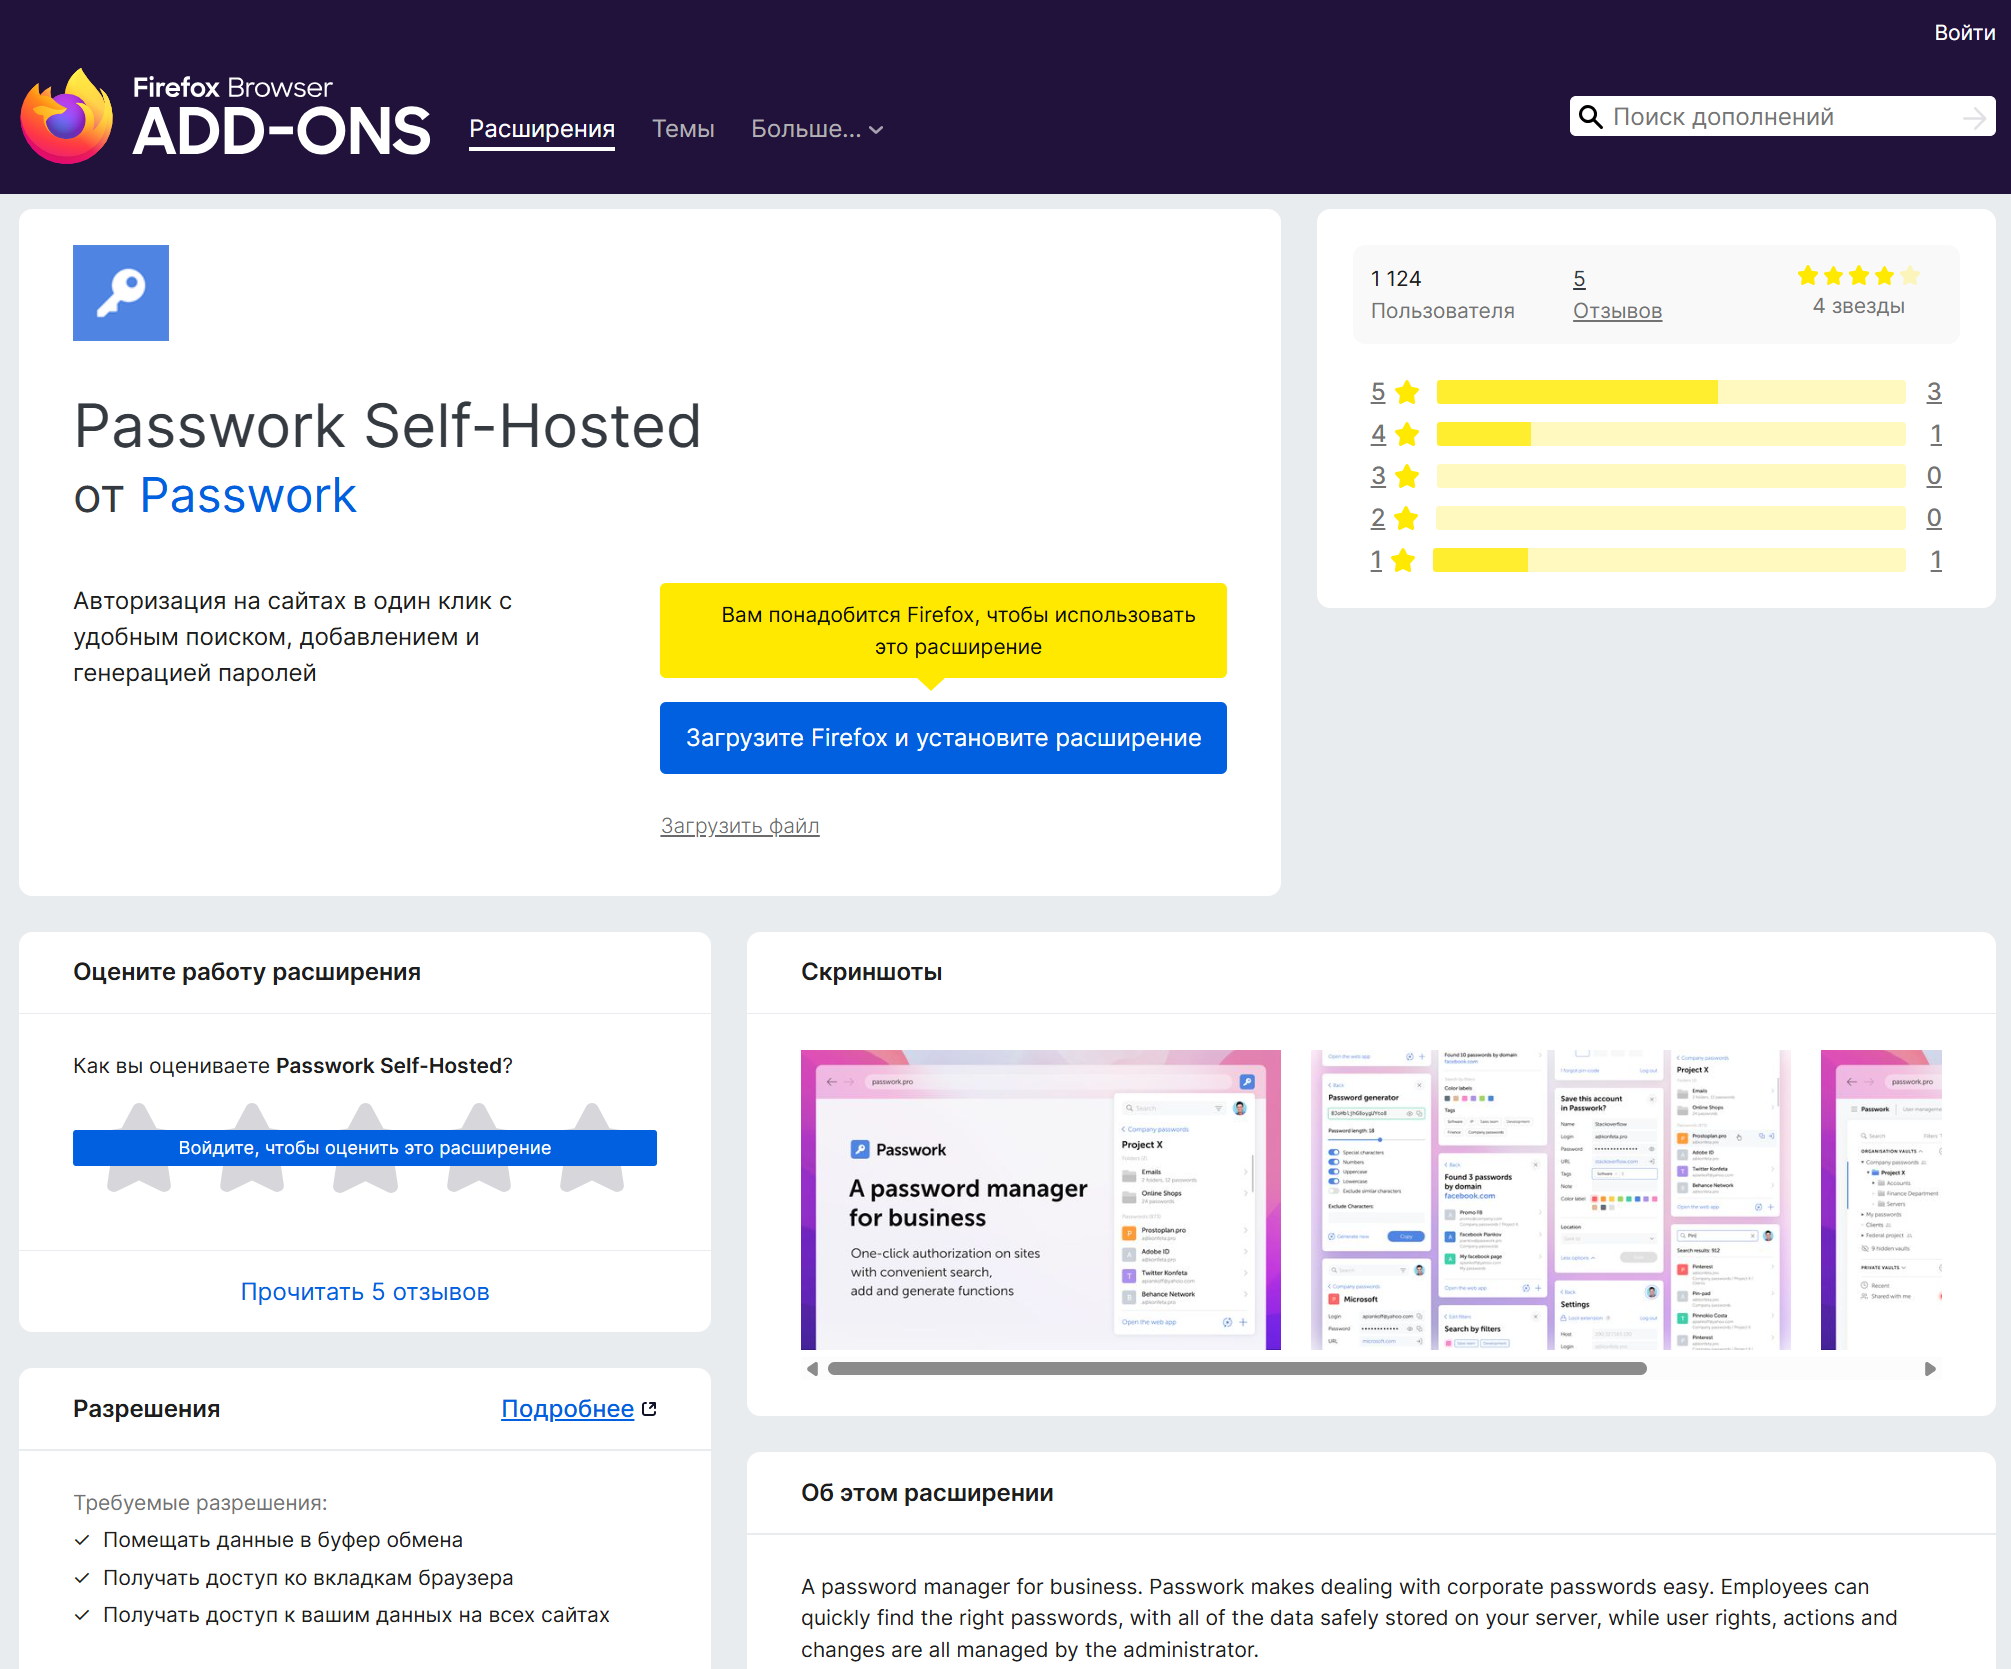Click the Passwork author link

pyautogui.click(x=247, y=496)
